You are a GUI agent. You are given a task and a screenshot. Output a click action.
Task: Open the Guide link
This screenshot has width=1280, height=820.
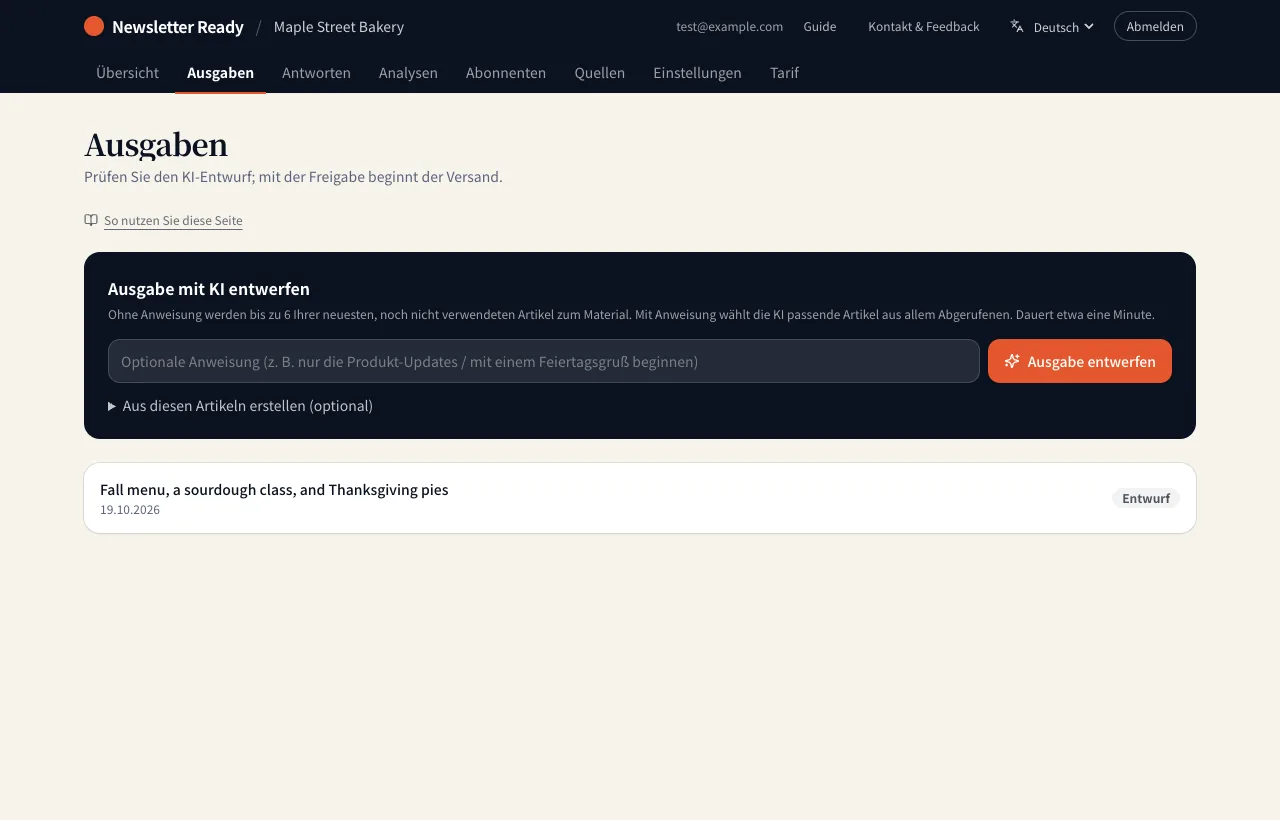coord(820,26)
